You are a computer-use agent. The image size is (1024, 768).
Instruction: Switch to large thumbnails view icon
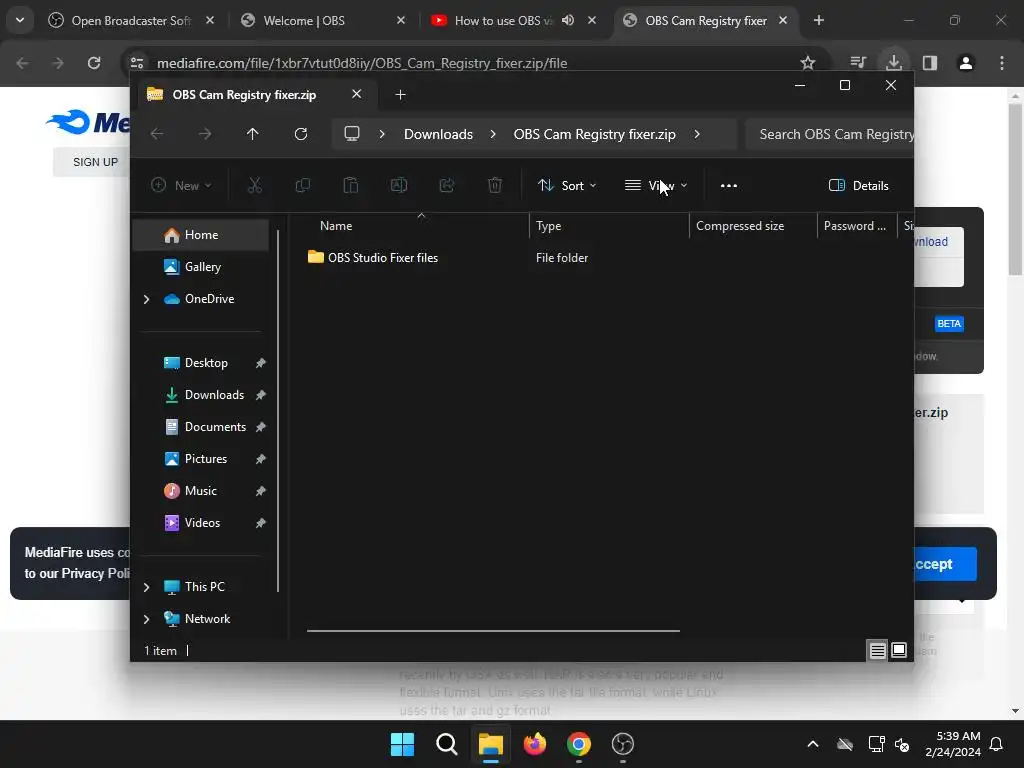point(899,650)
